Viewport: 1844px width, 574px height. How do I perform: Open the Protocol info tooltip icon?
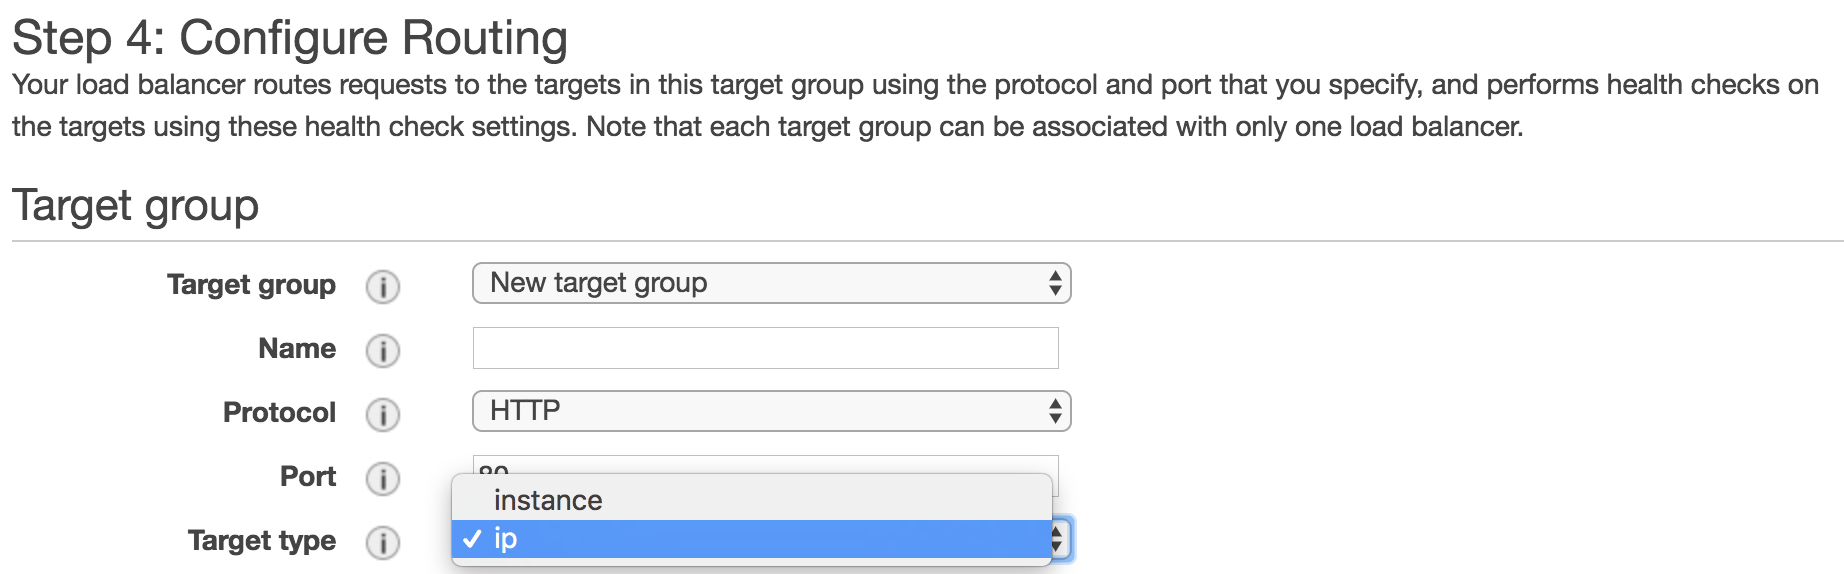click(x=382, y=415)
